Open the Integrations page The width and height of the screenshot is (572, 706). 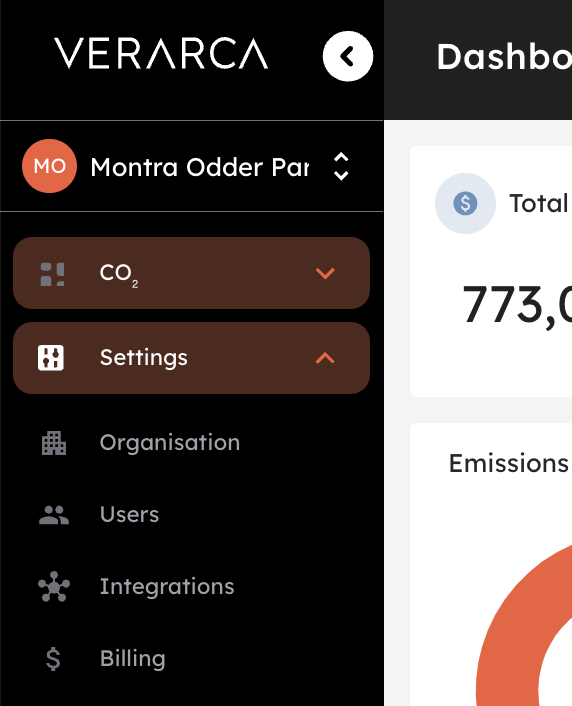[x=167, y=586]
